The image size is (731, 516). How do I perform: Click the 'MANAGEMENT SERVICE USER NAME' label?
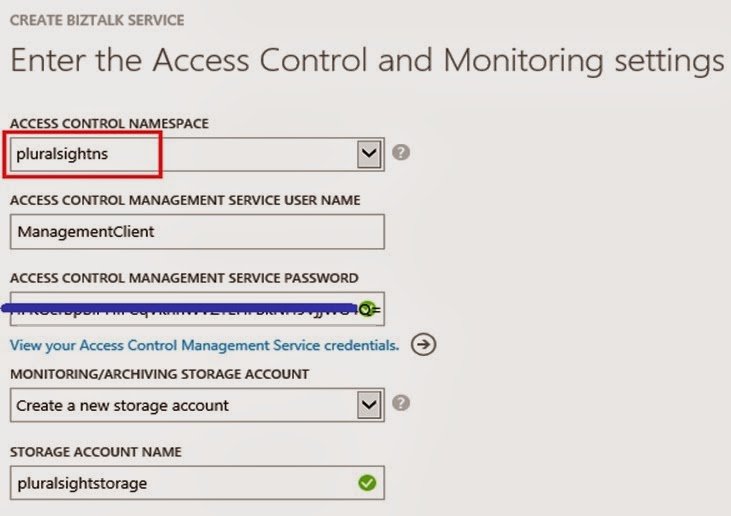[185, 200]
